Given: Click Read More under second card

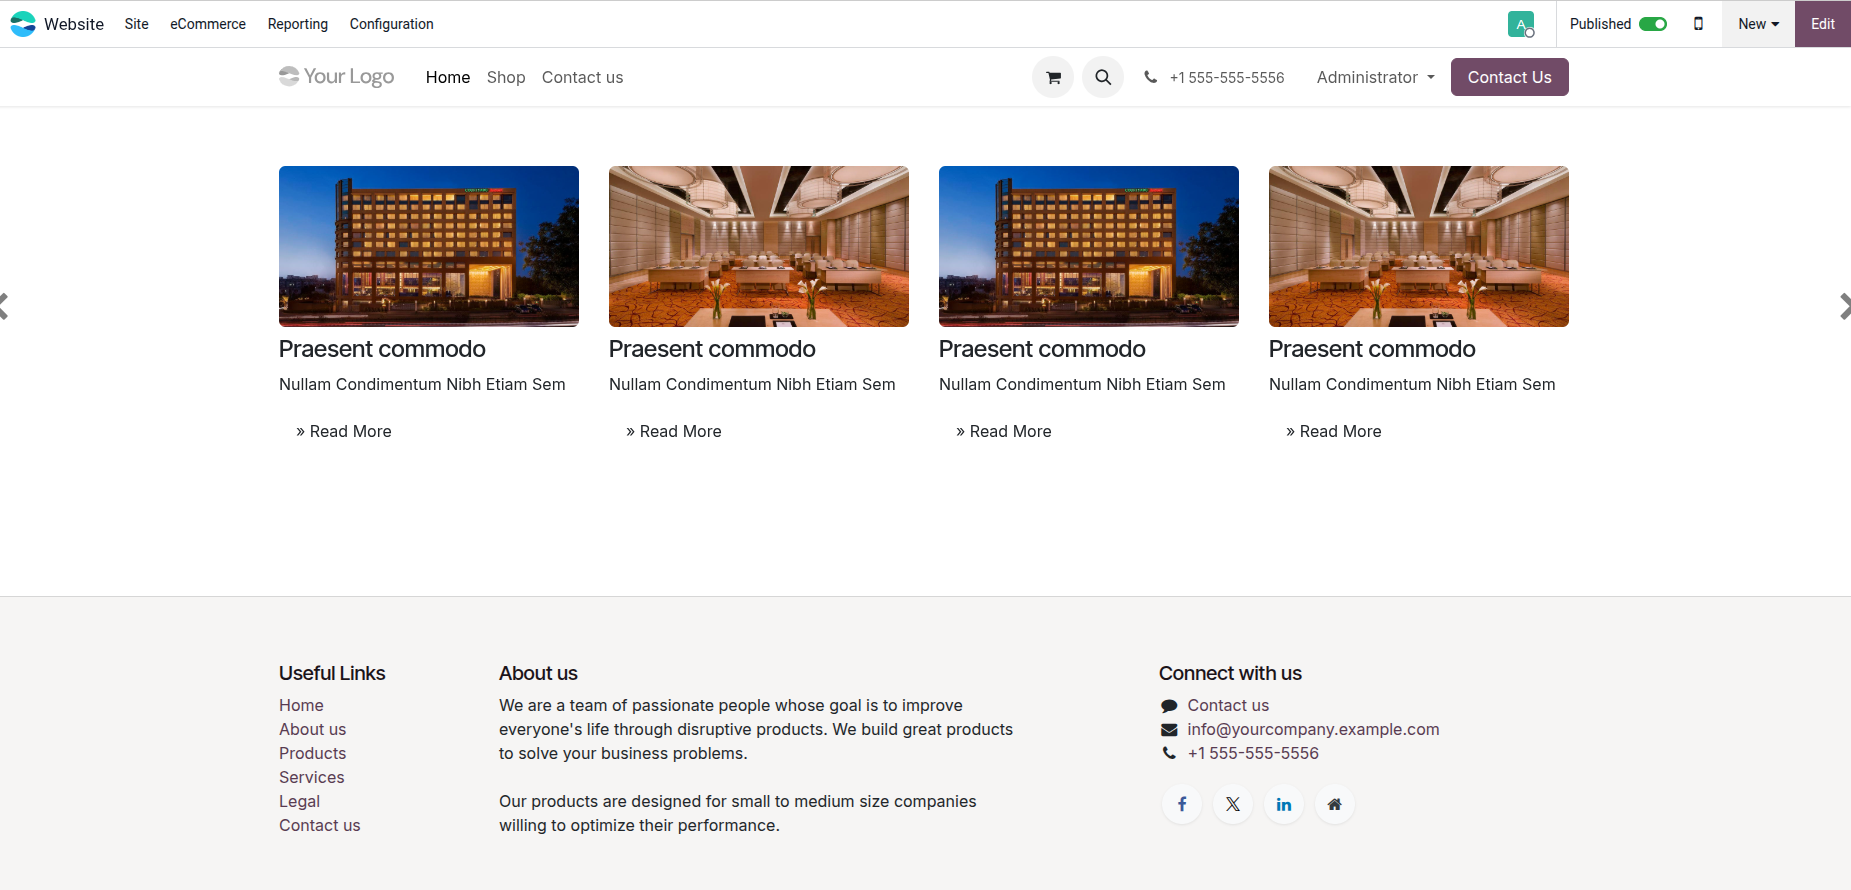Looking at the screenshot, I should click(x=674, y=431).
